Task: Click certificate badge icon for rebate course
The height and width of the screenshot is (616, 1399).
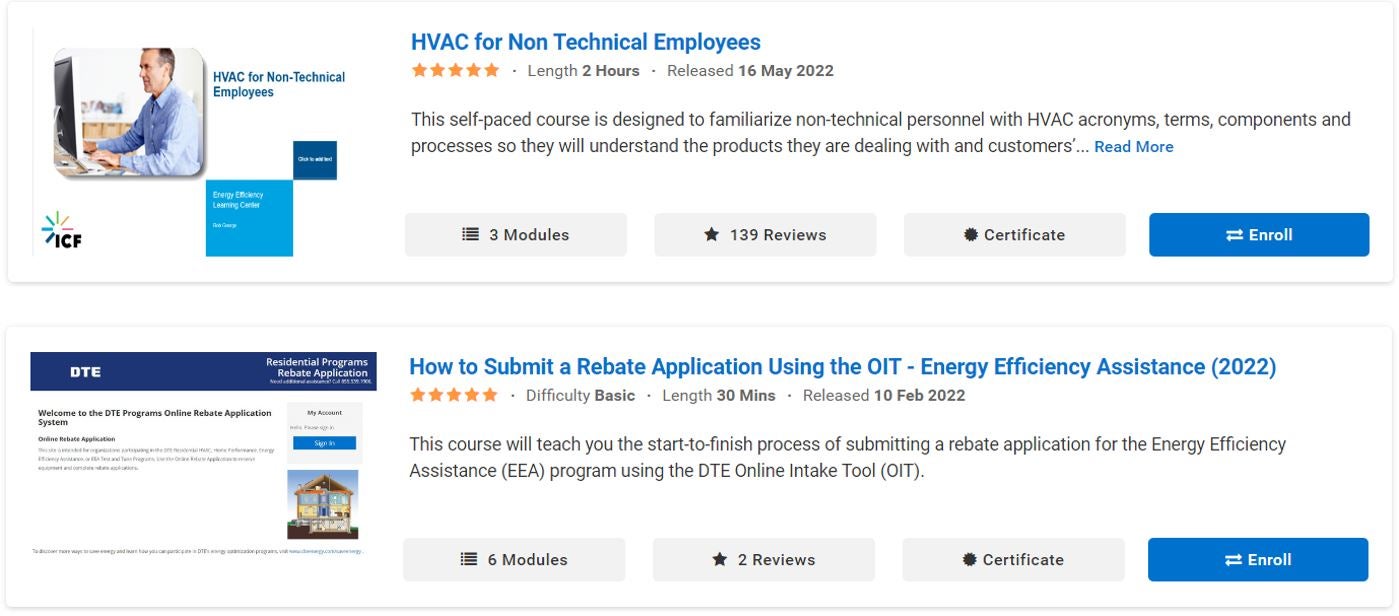Action: [x=969, y=560]
